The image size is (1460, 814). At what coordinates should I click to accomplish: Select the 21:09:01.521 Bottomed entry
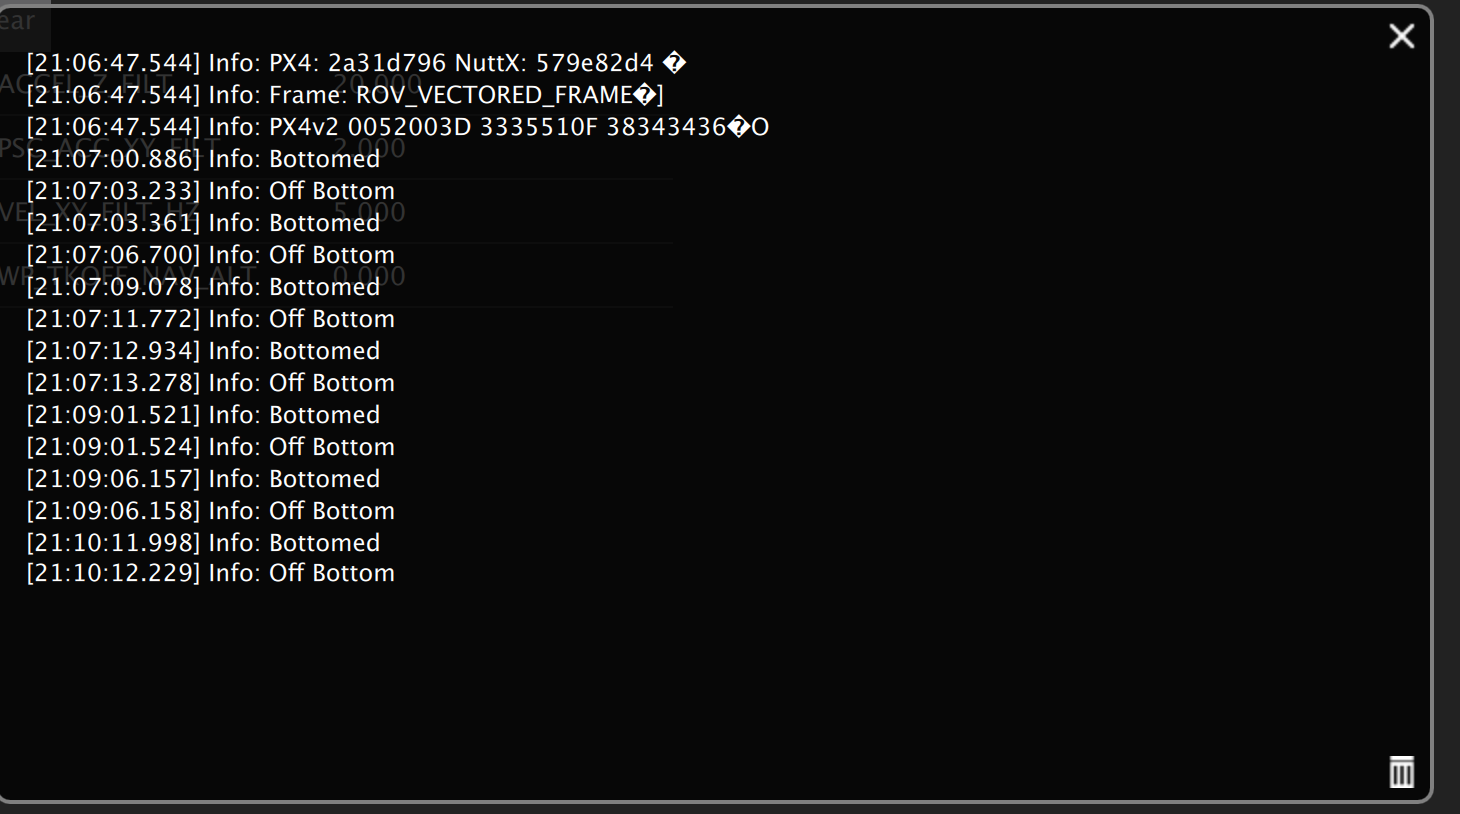pos(203,415)
